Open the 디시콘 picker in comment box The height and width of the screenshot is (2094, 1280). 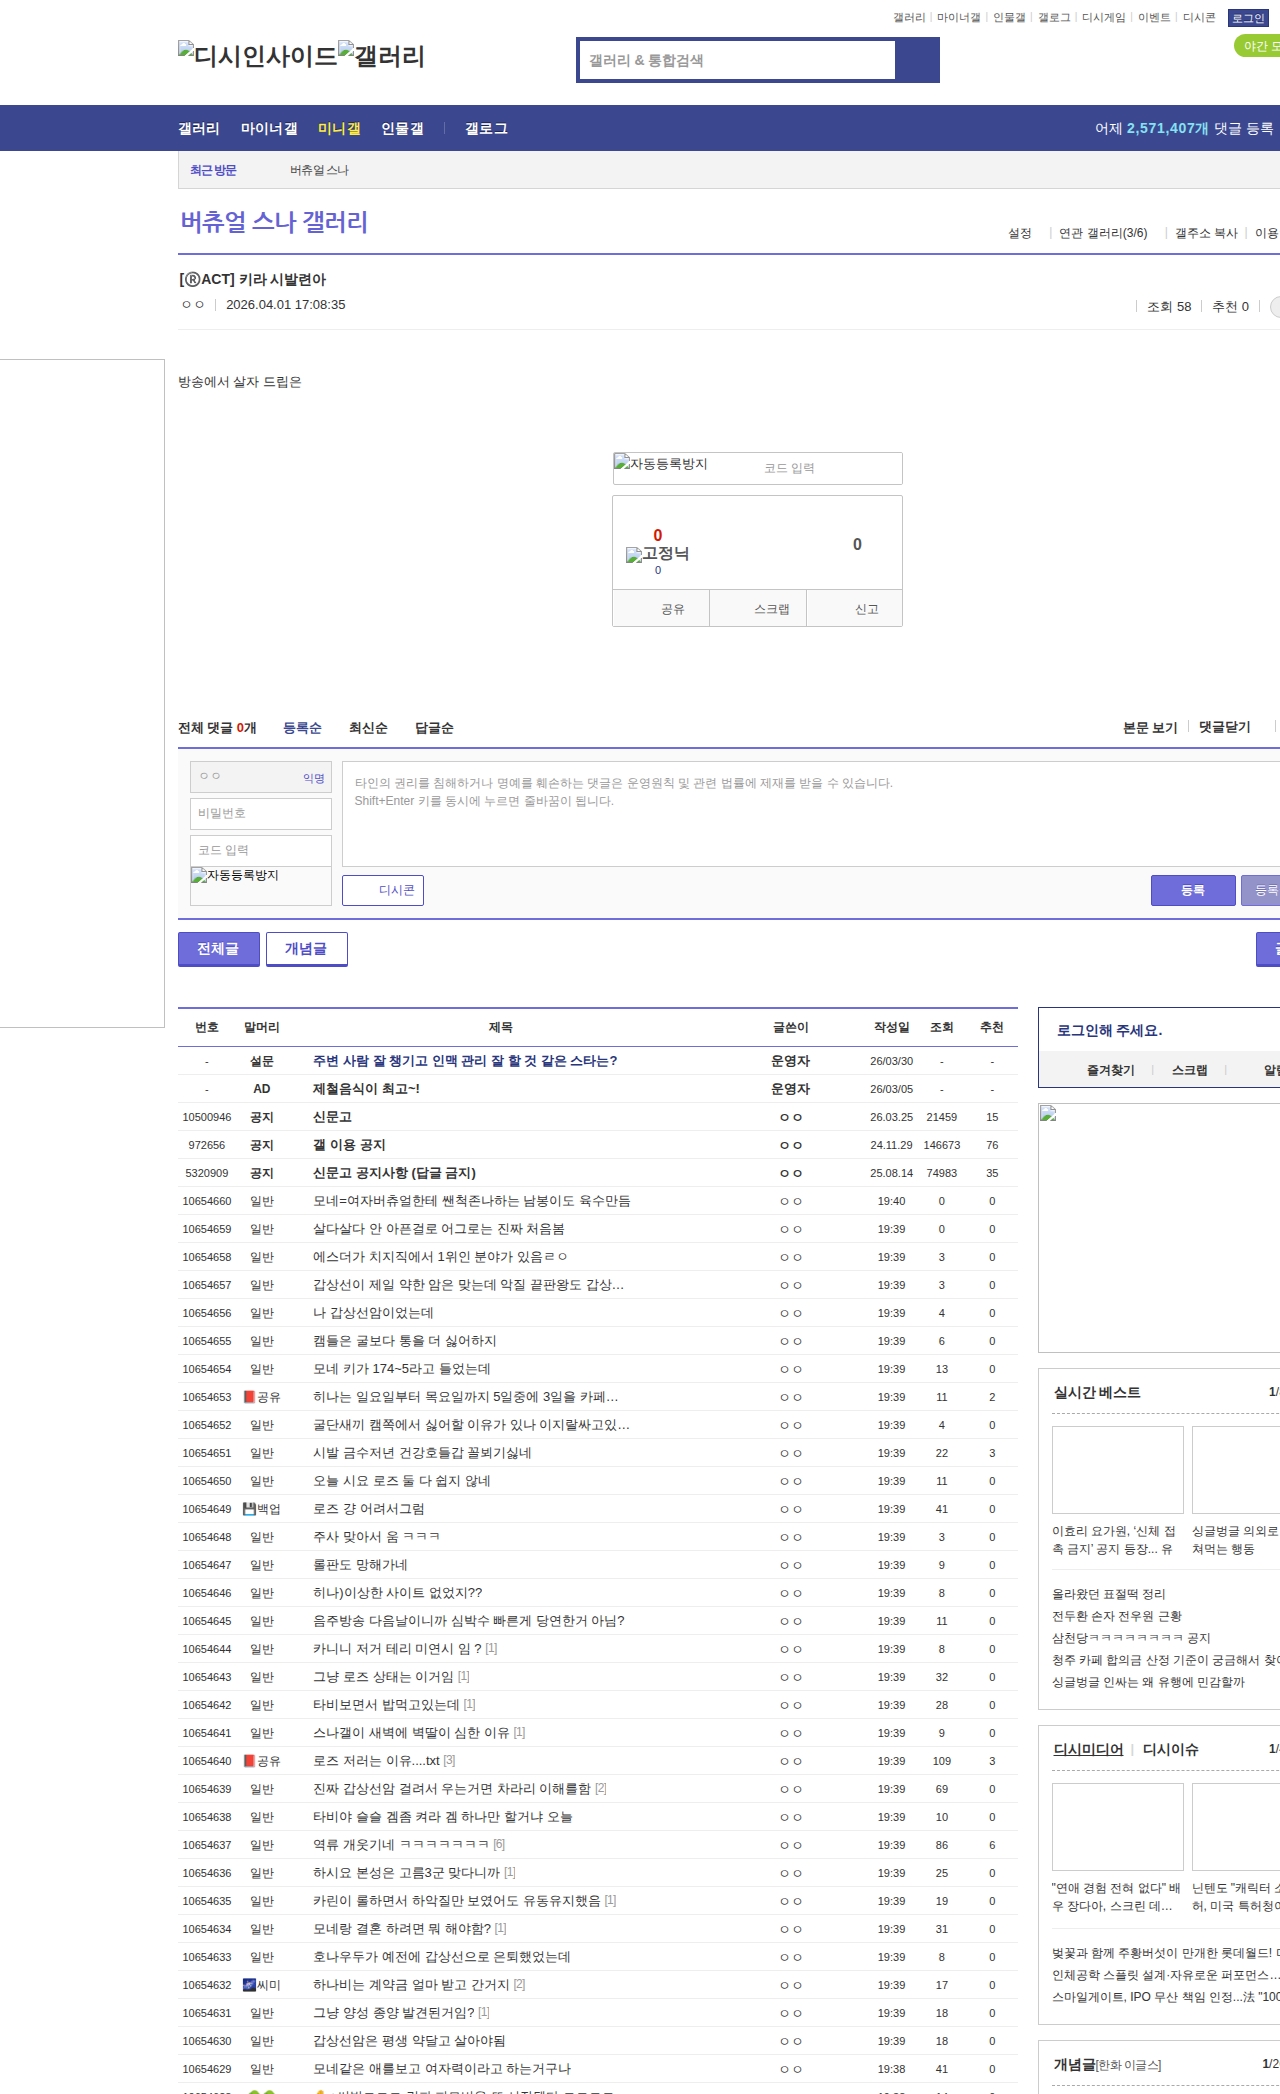click(x=383, y=890)
